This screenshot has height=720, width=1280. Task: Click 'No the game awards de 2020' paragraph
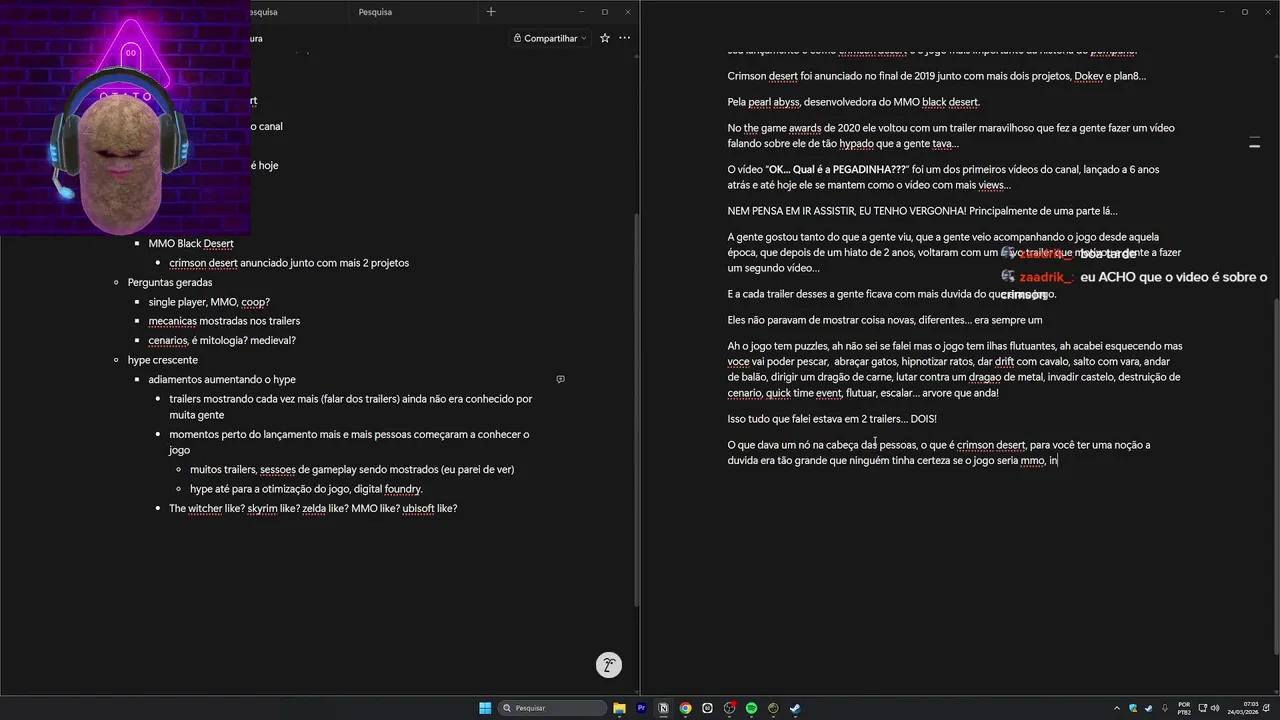(x=951, y=136)
